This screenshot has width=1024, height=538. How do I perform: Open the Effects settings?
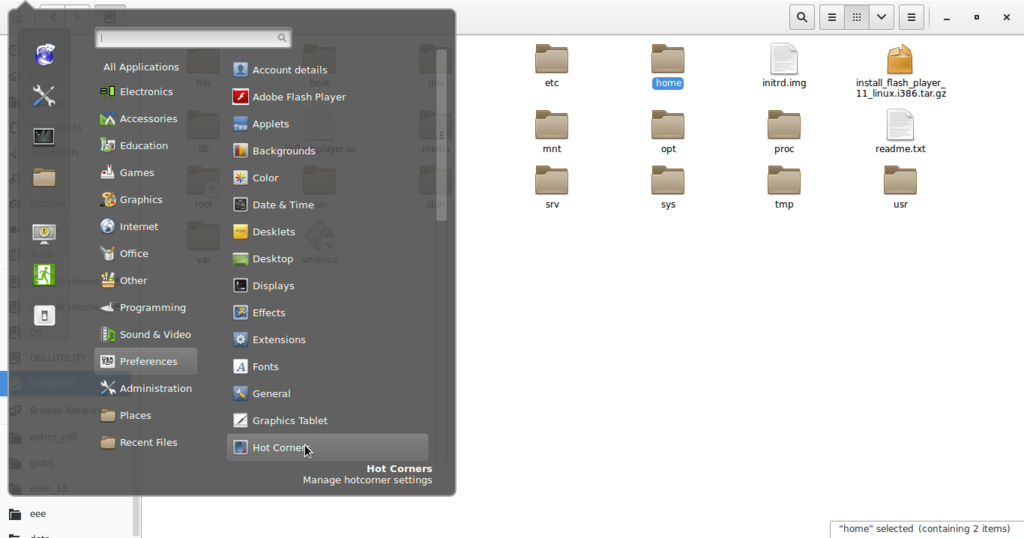(x=327, y=313)
